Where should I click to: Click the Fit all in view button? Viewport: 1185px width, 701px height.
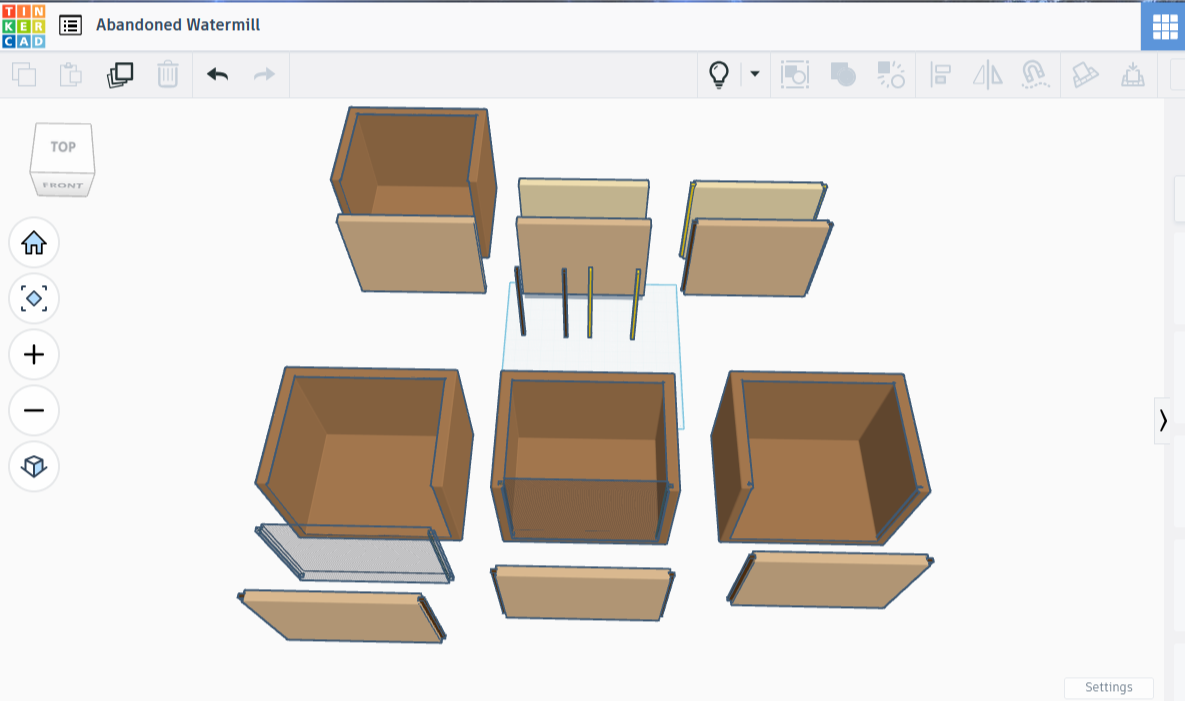point(34,298)
